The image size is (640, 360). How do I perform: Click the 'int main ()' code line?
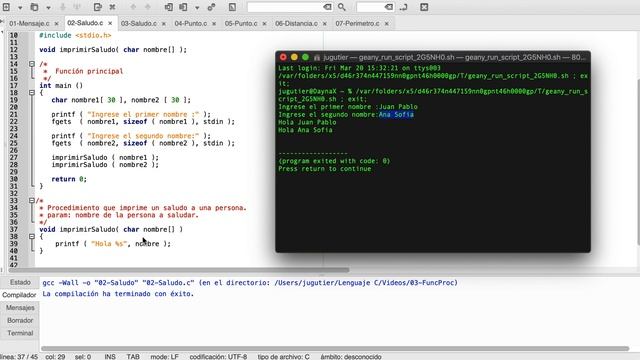point(61,85)
